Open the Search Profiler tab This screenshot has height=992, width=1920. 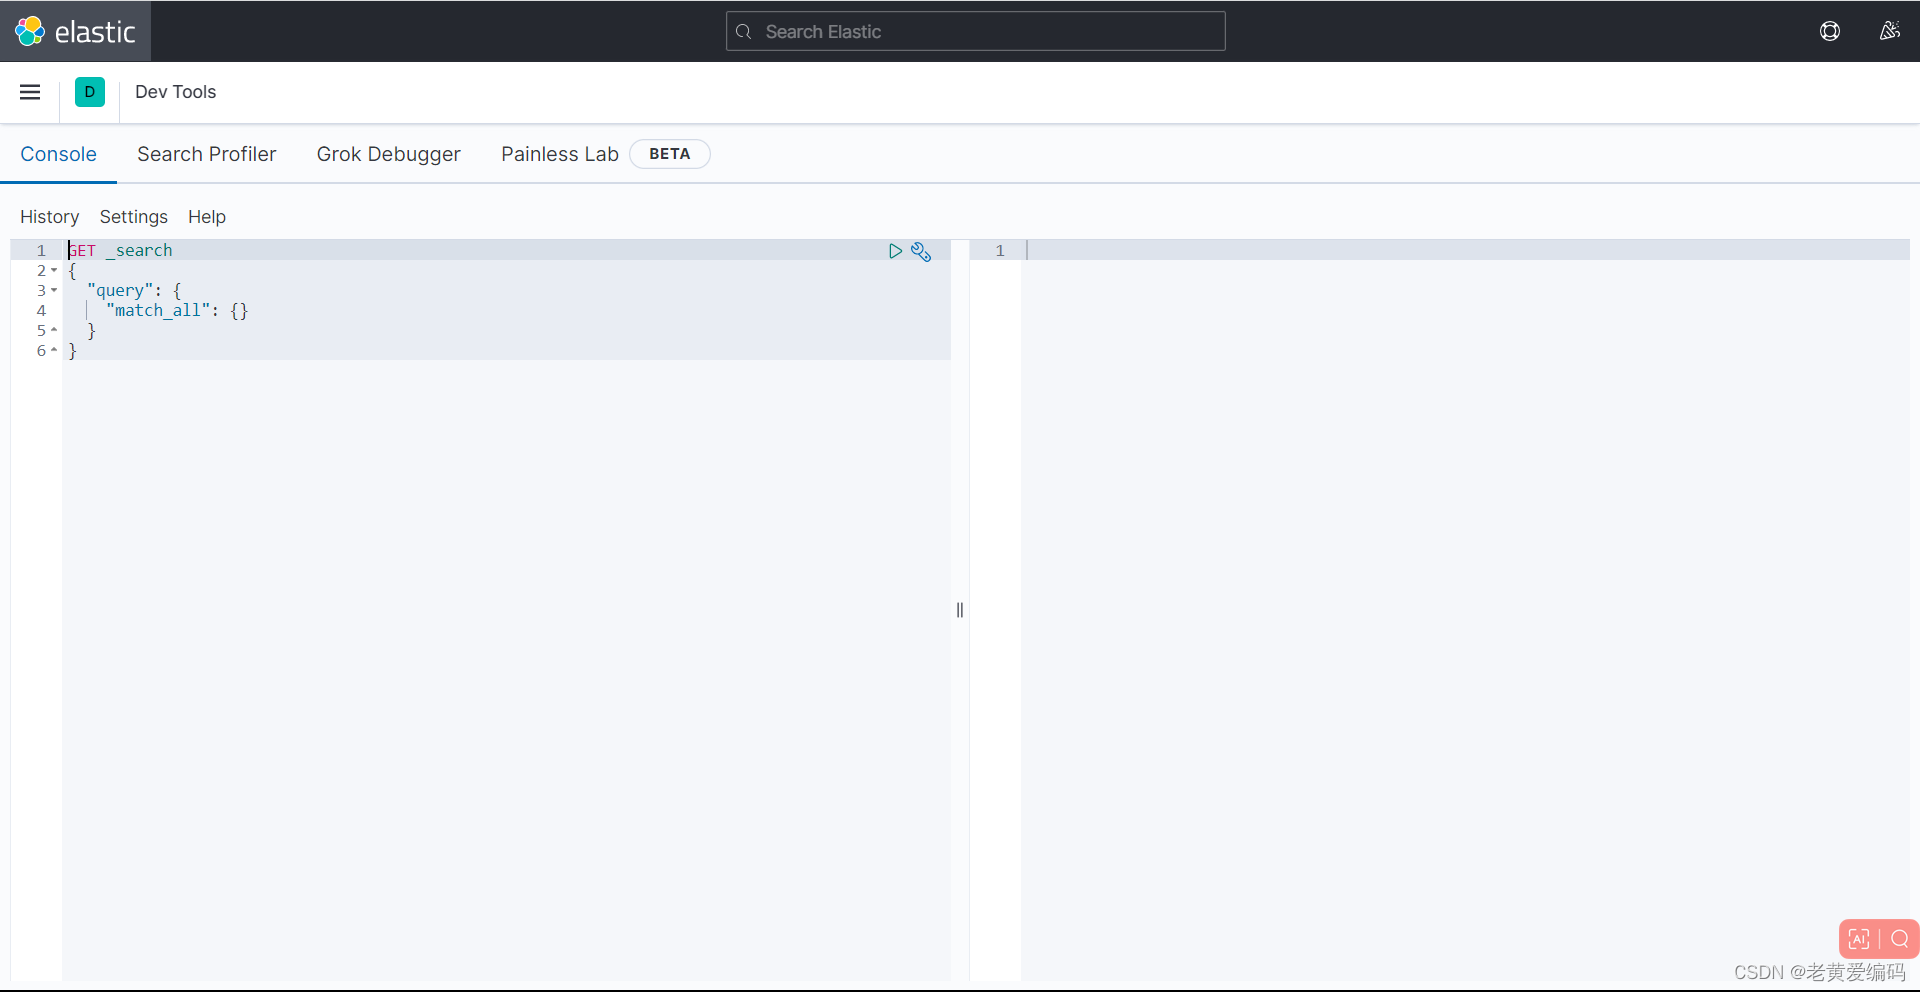(207, 154)
